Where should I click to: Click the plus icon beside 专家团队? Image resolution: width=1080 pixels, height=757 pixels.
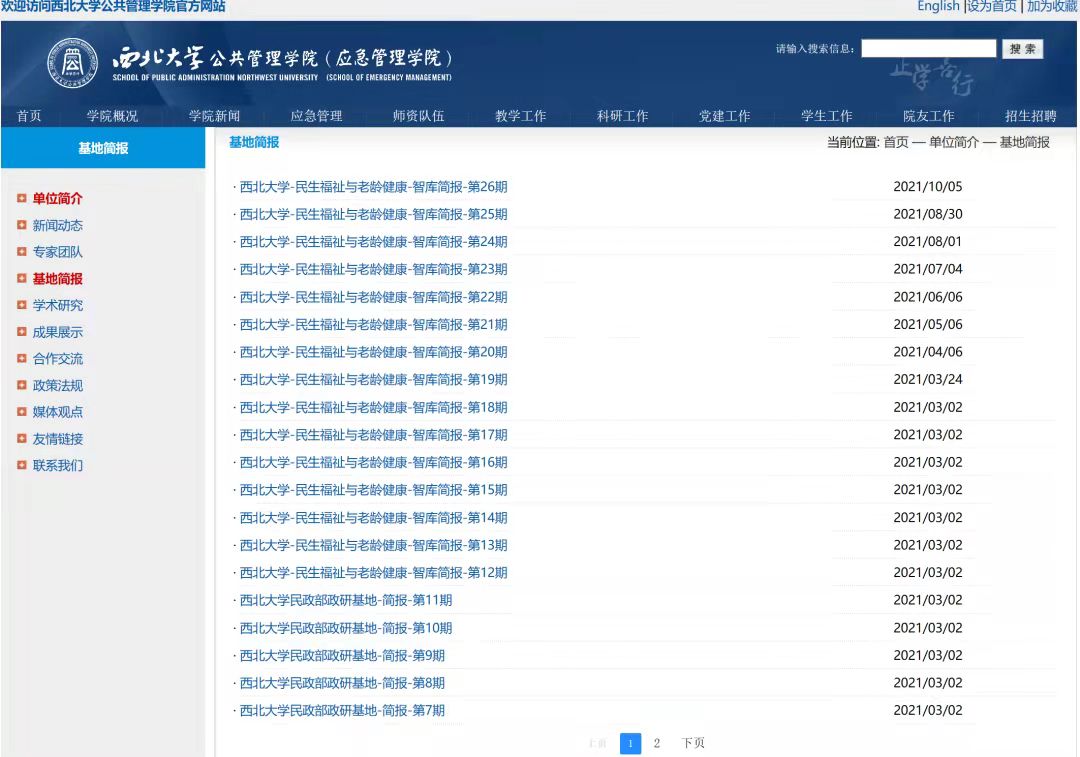pos(21,252)
